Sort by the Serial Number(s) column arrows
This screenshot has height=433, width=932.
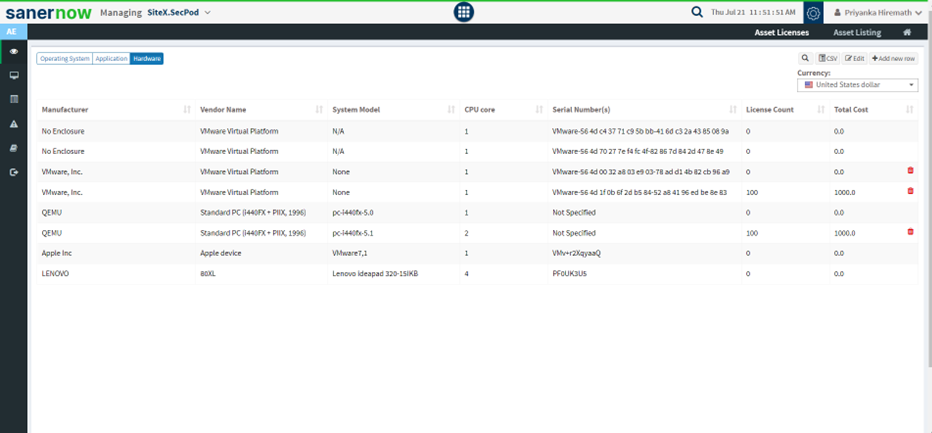click(x=733, y=109)
